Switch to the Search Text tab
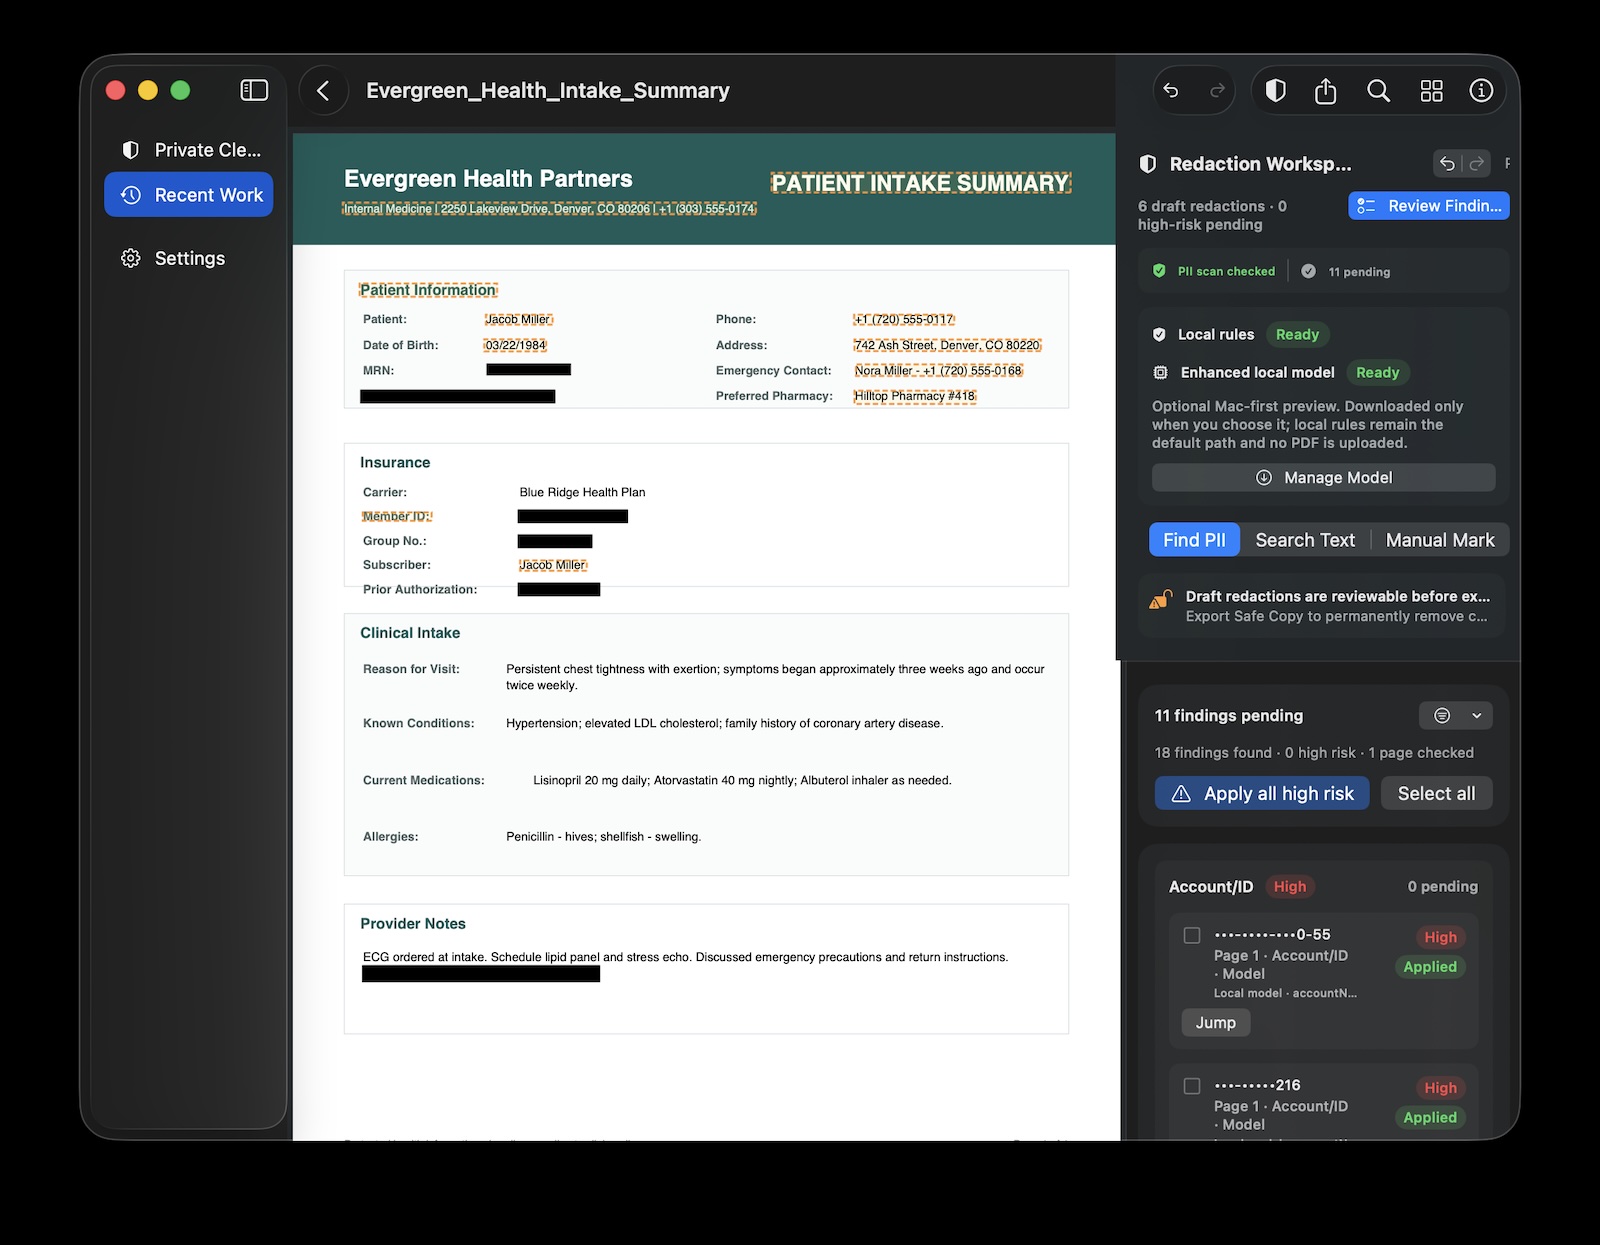The image size is (1600, 1245). [1305, 540]
